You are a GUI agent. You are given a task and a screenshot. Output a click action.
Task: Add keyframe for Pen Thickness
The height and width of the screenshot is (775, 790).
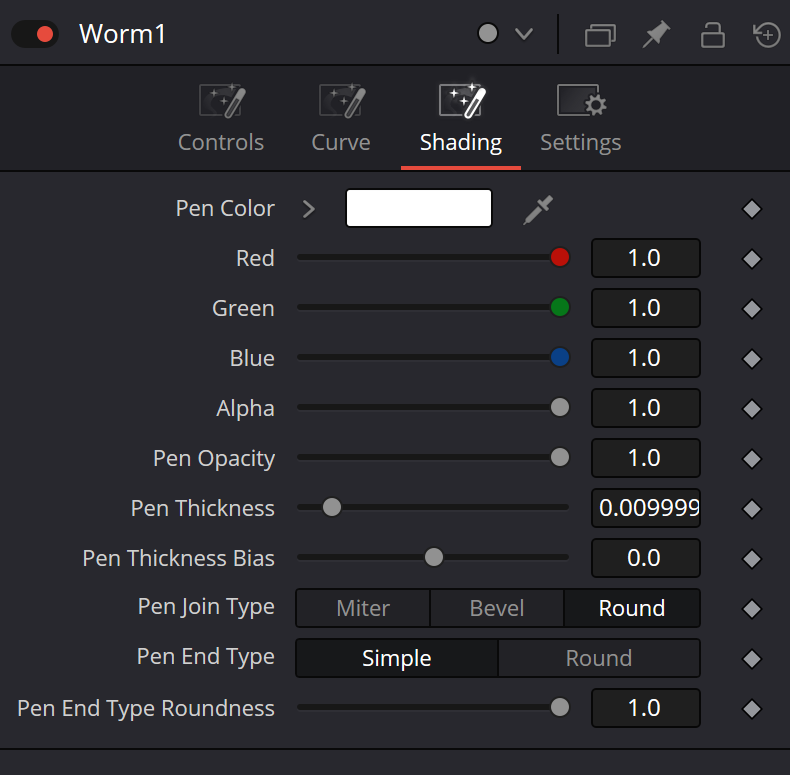tap(752, 508)
